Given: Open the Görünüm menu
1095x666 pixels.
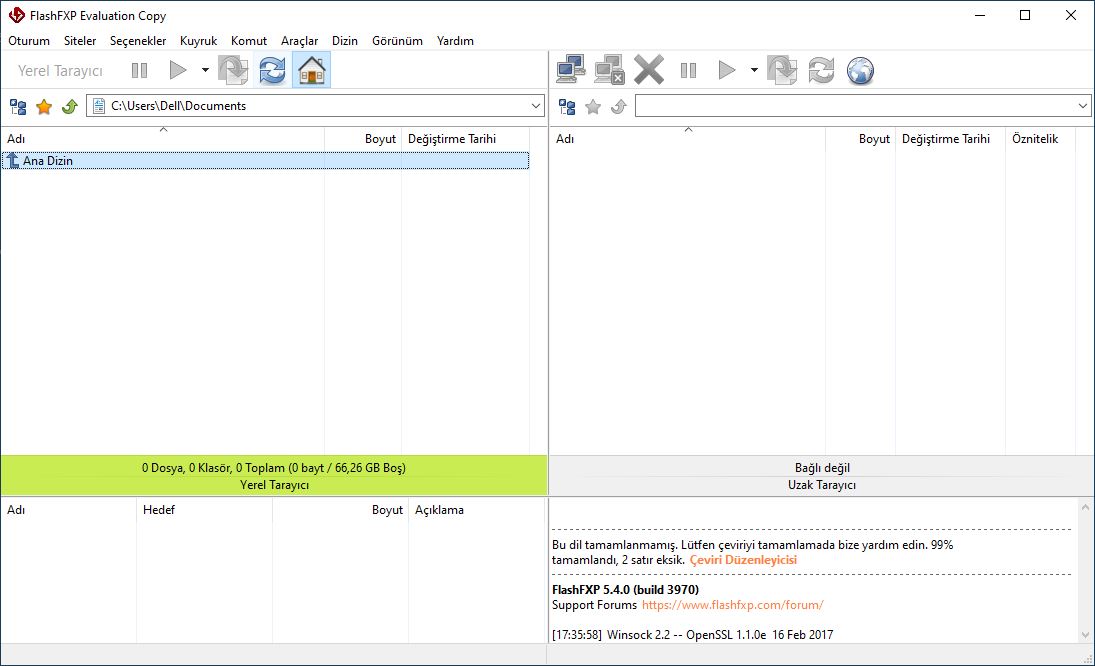Looking at the screenshot, I should click(397, 40).
